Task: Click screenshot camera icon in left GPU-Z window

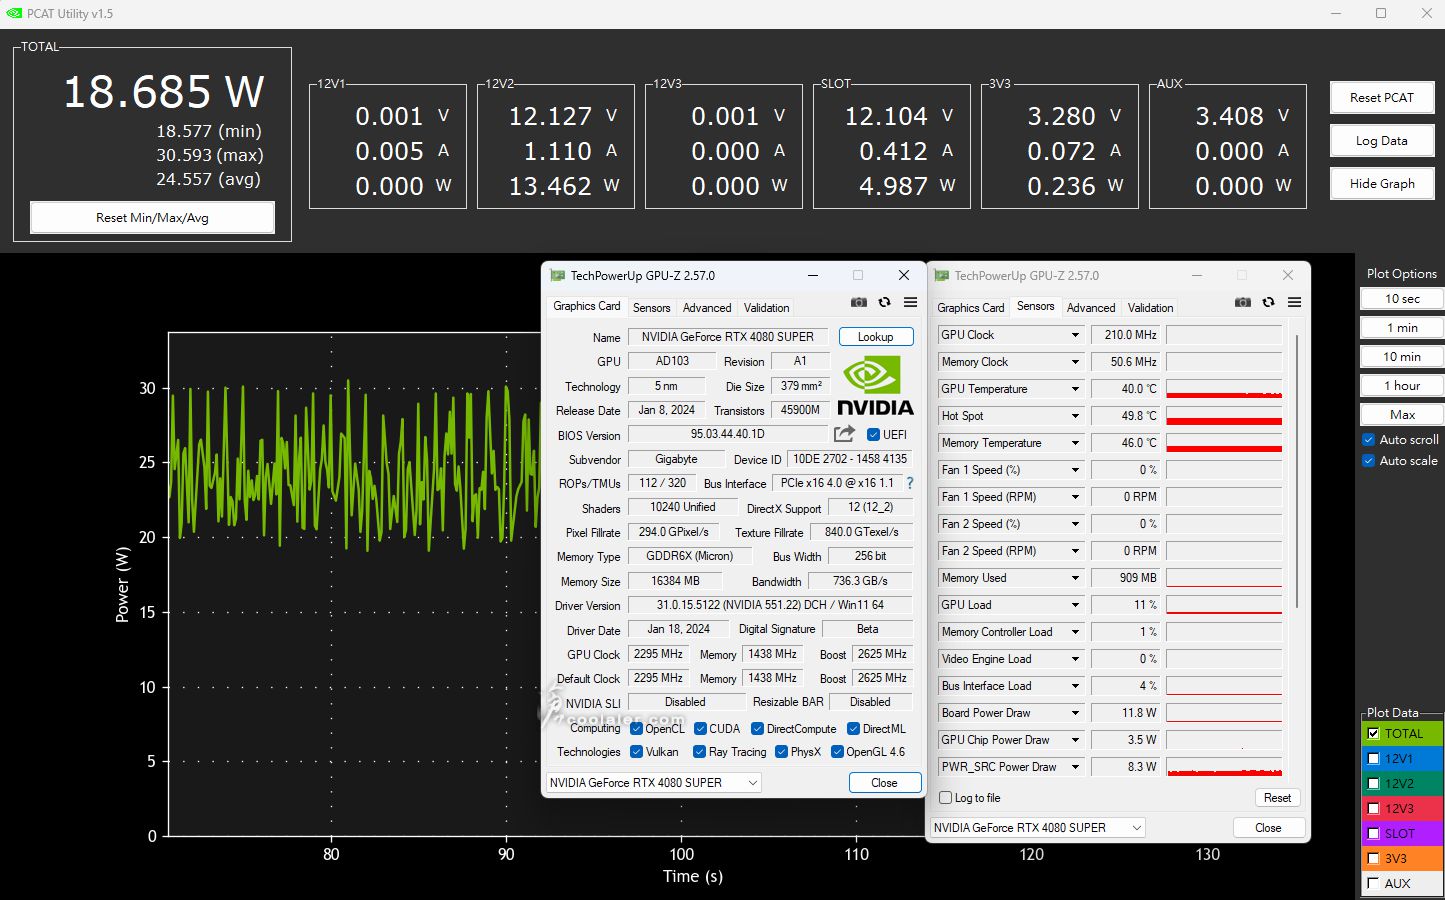Action: [858, 302]
